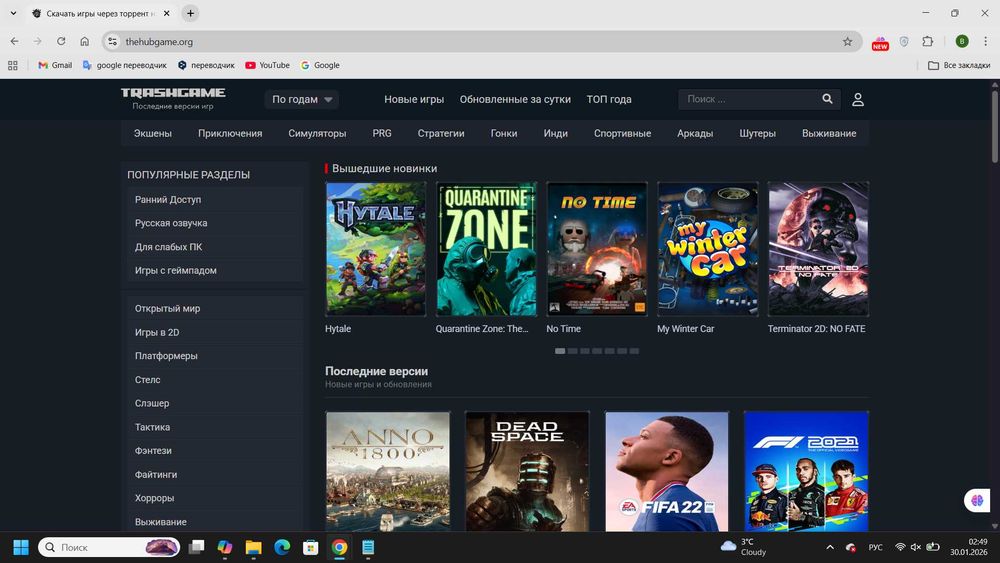Open browser home page icon

click(x=84, y=41)
